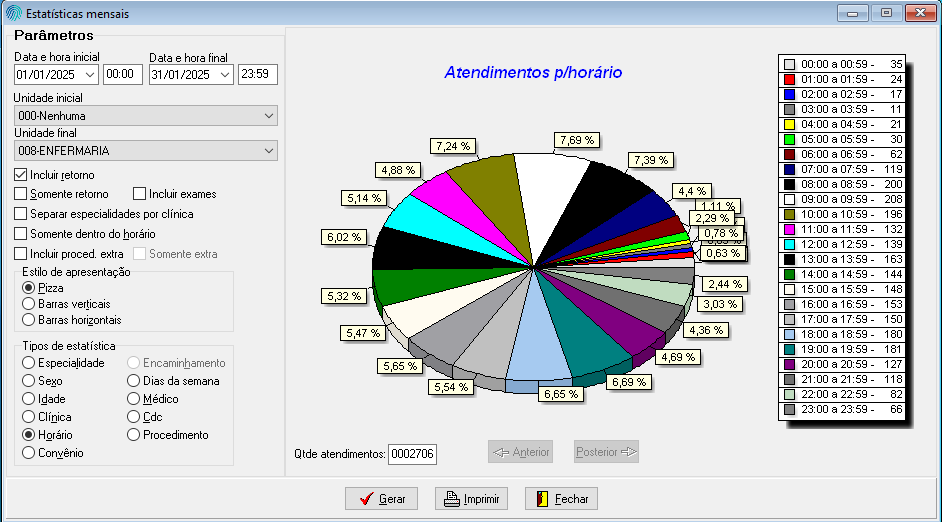Click the magenta legend swatch for 11:00 a 11:59
Screen dimensions: 942x522
[789, 229]
